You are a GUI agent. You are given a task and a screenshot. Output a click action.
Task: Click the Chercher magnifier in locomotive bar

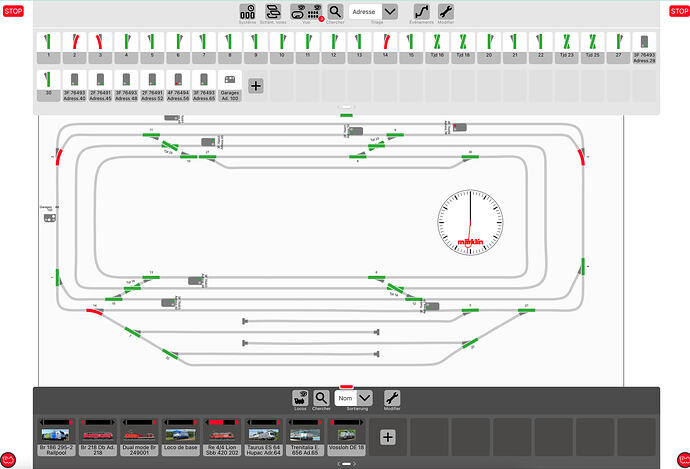pyautogui.click(x=321, y=398)
